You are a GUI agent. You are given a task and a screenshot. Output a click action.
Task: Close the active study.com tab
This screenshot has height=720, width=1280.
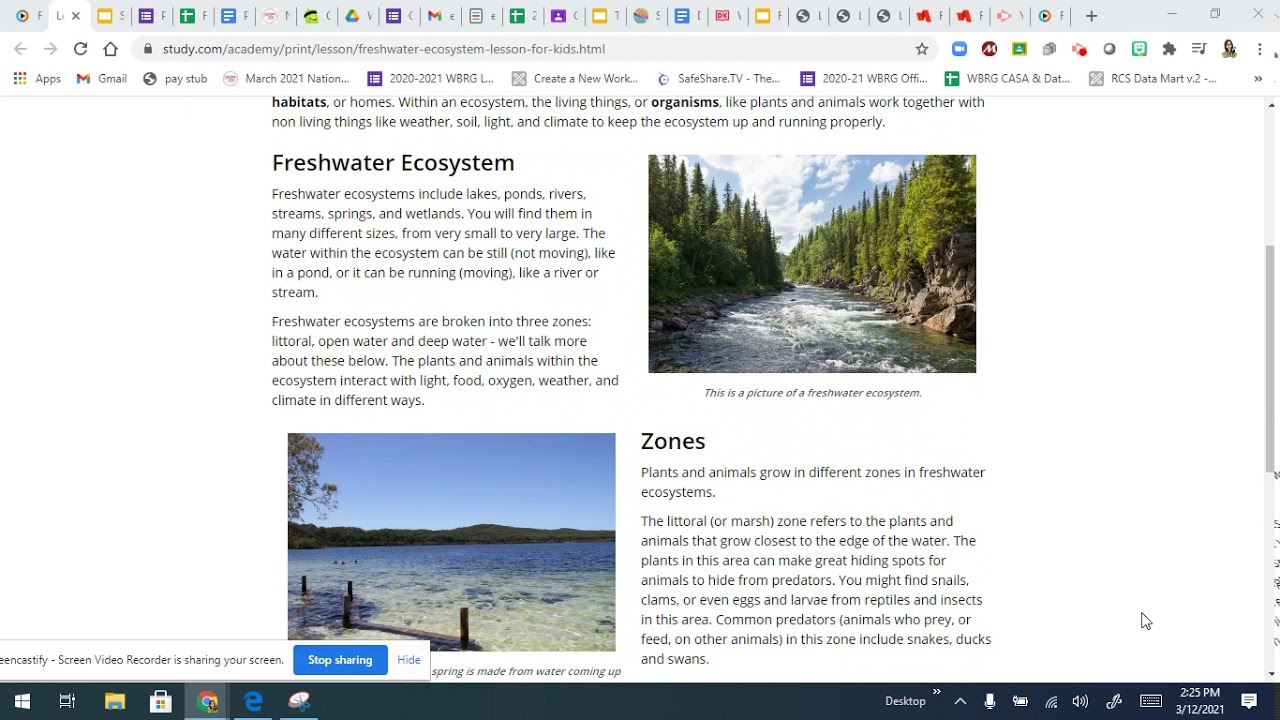[x=75, y=16]
